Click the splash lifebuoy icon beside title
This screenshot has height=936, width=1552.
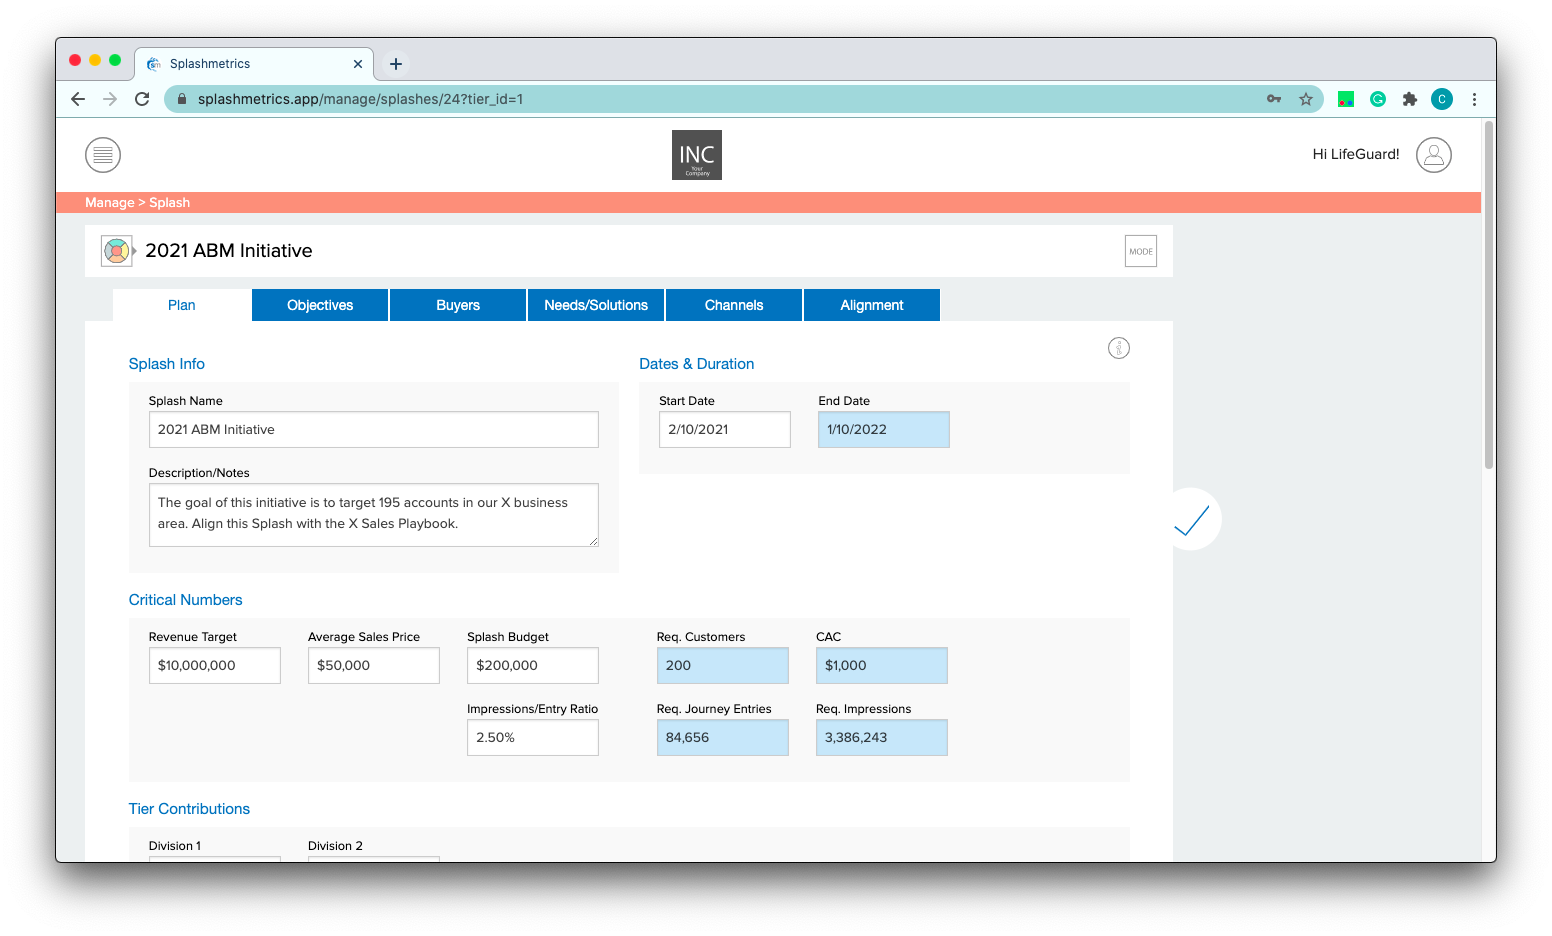click(116, 251)
